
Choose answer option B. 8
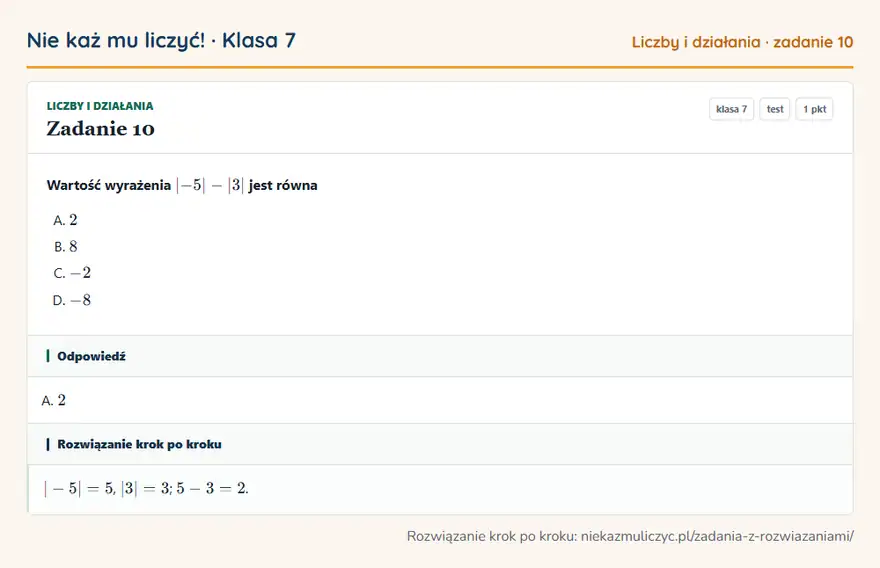click(x=65, y=246)
